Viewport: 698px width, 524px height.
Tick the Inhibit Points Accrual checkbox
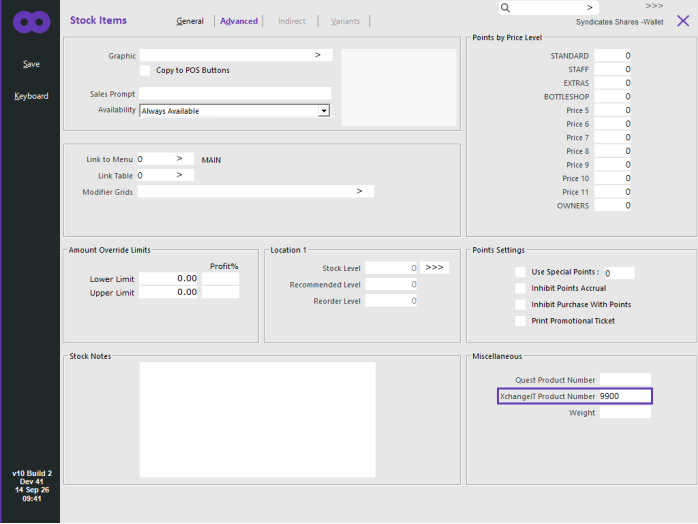coord(520,288)
